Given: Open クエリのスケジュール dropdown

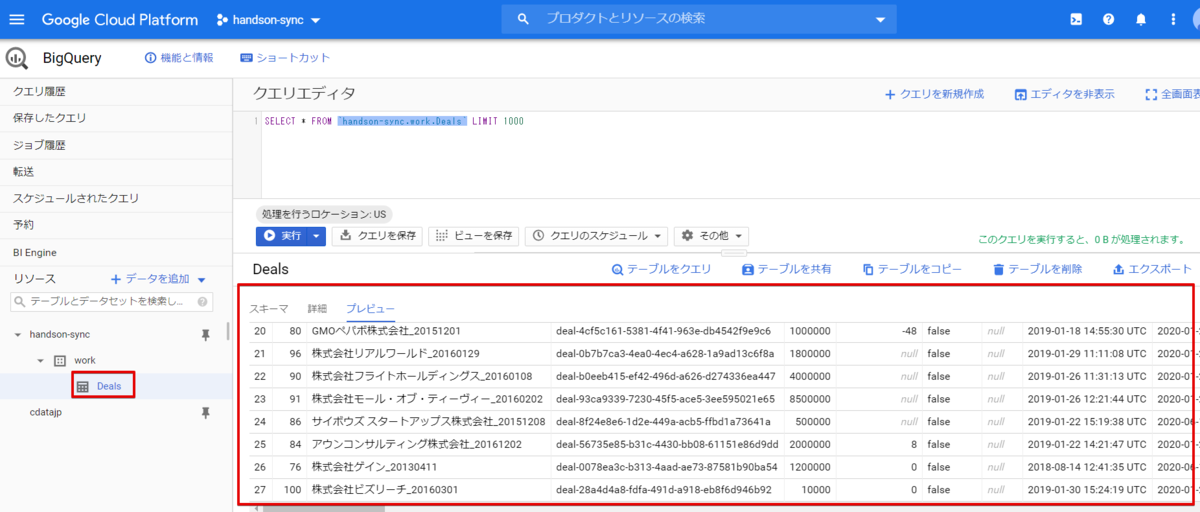Looking at the screenshot, I should [596, 236].
